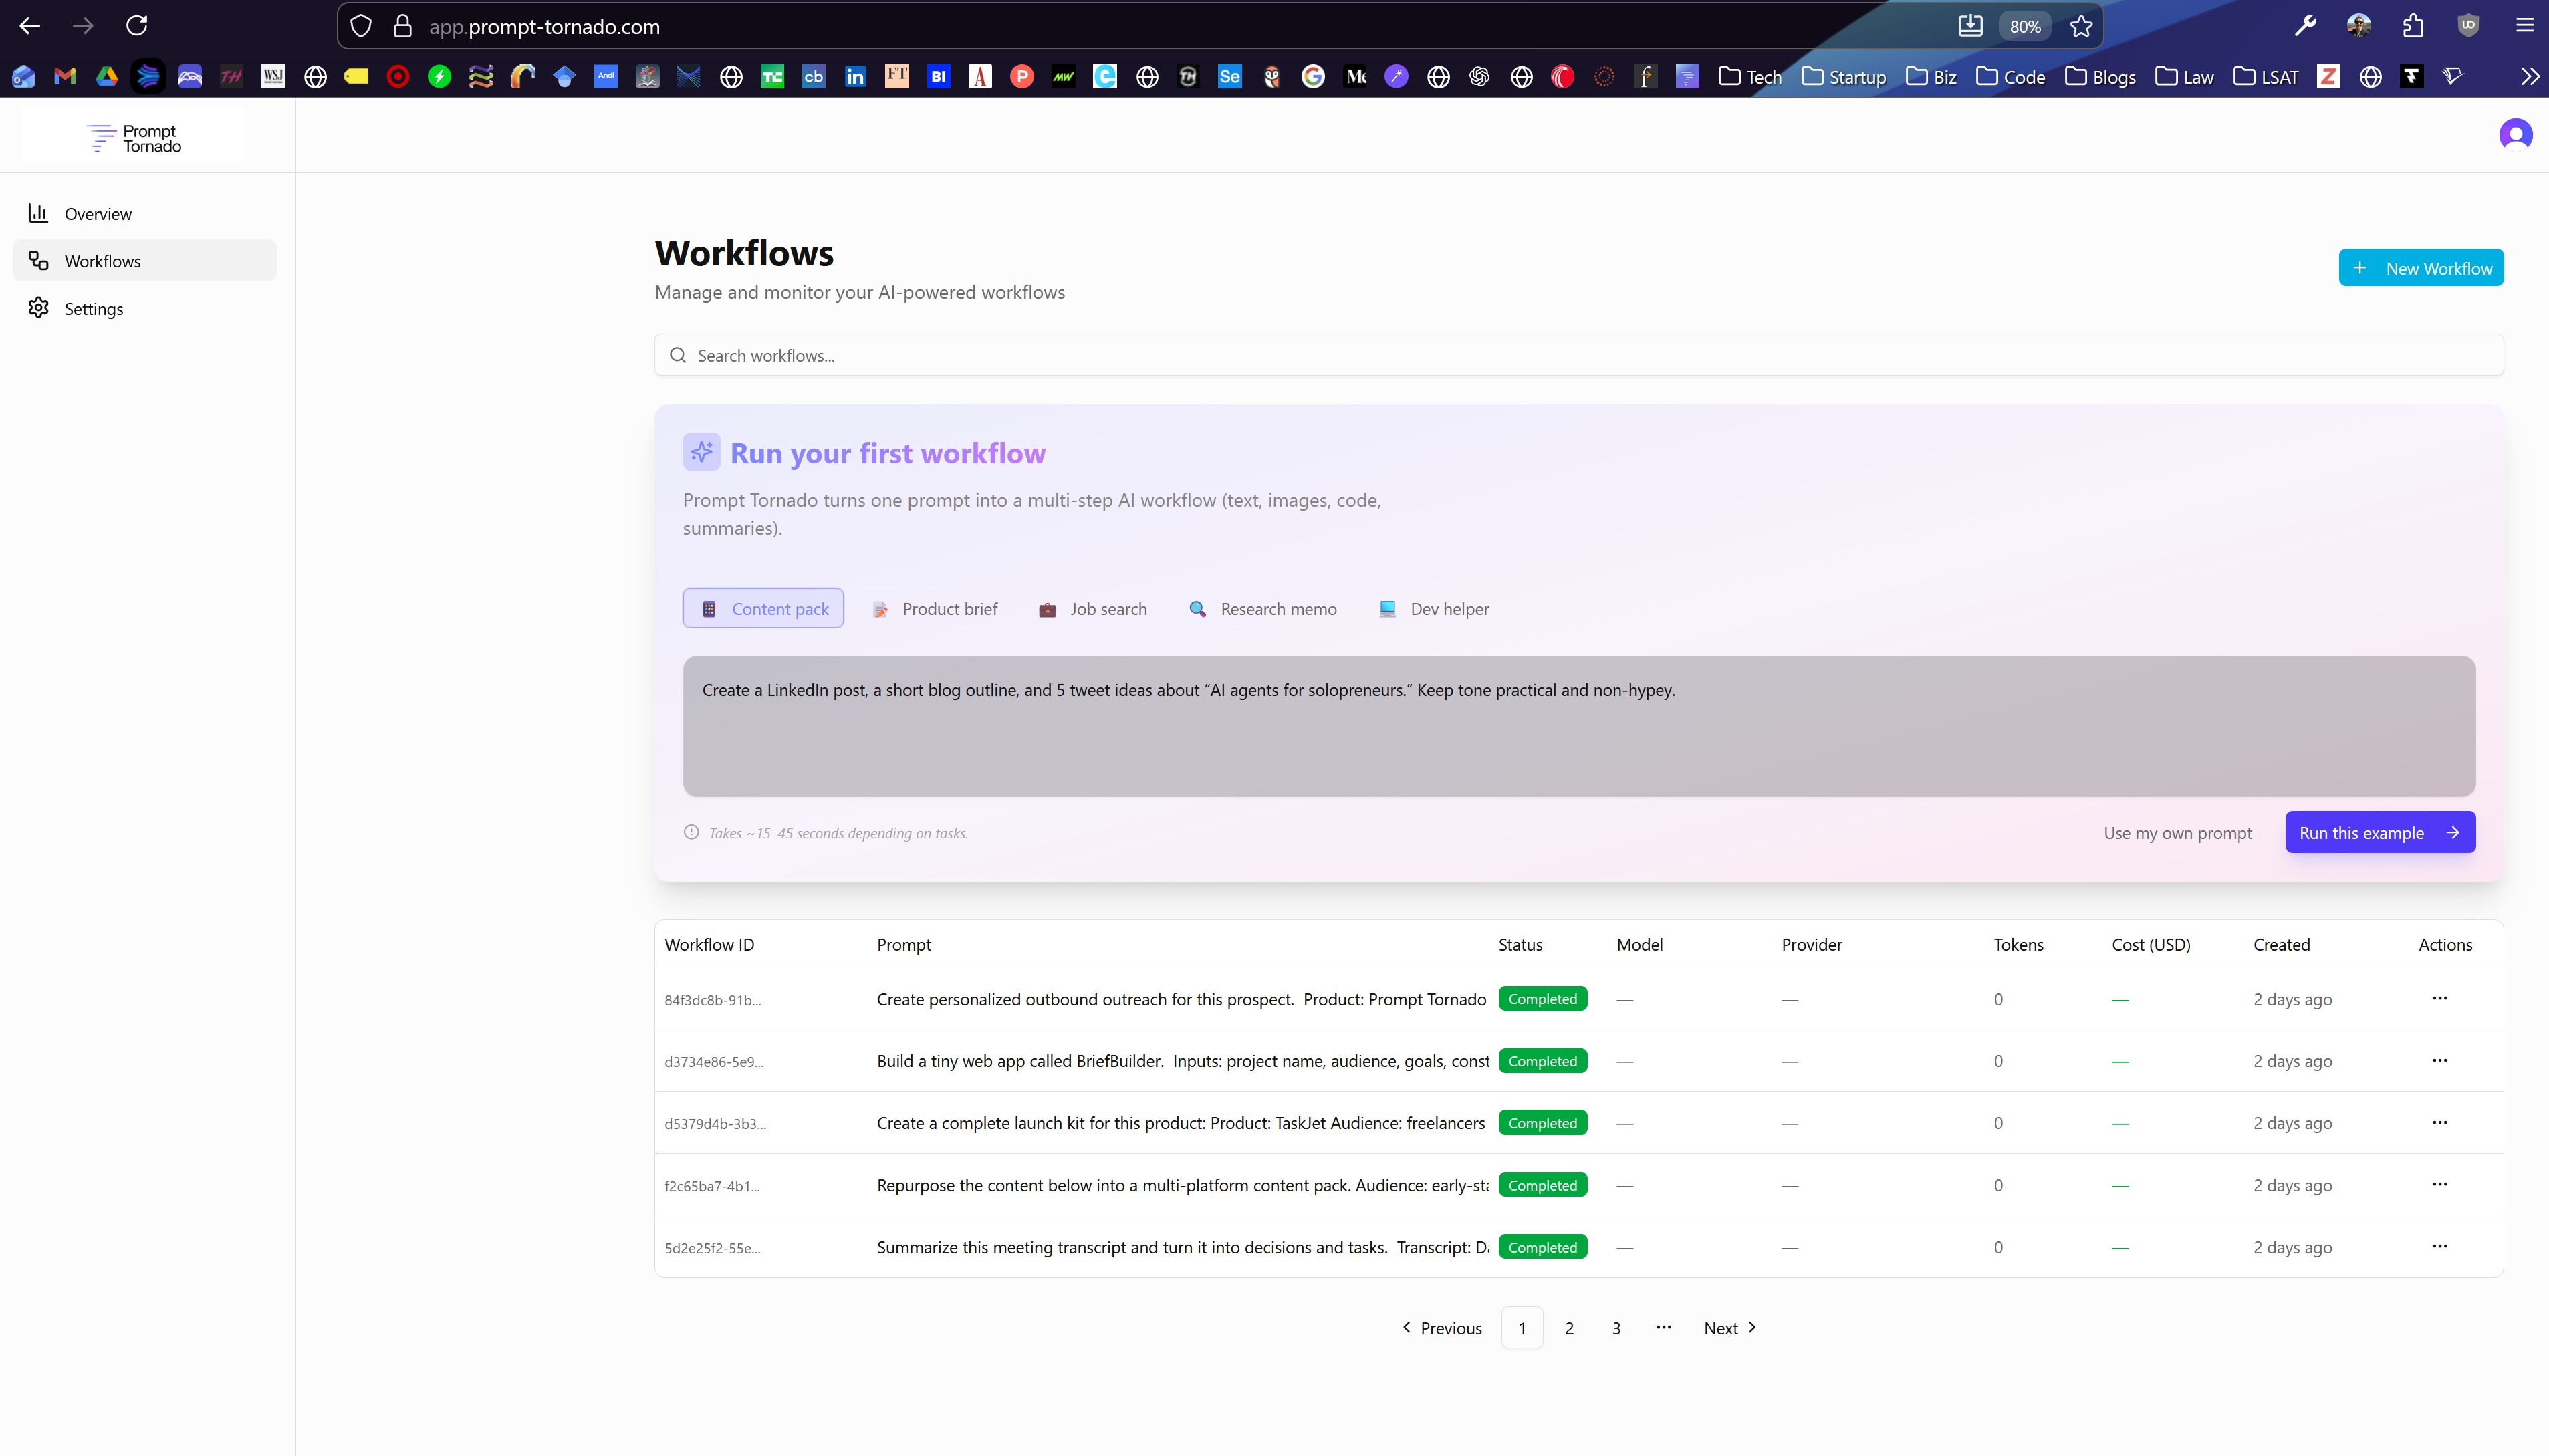Open actions menu for workflow 84f3dc8b
2549x1456 pixels.
pyautogui.click(x=2439, y=998)
